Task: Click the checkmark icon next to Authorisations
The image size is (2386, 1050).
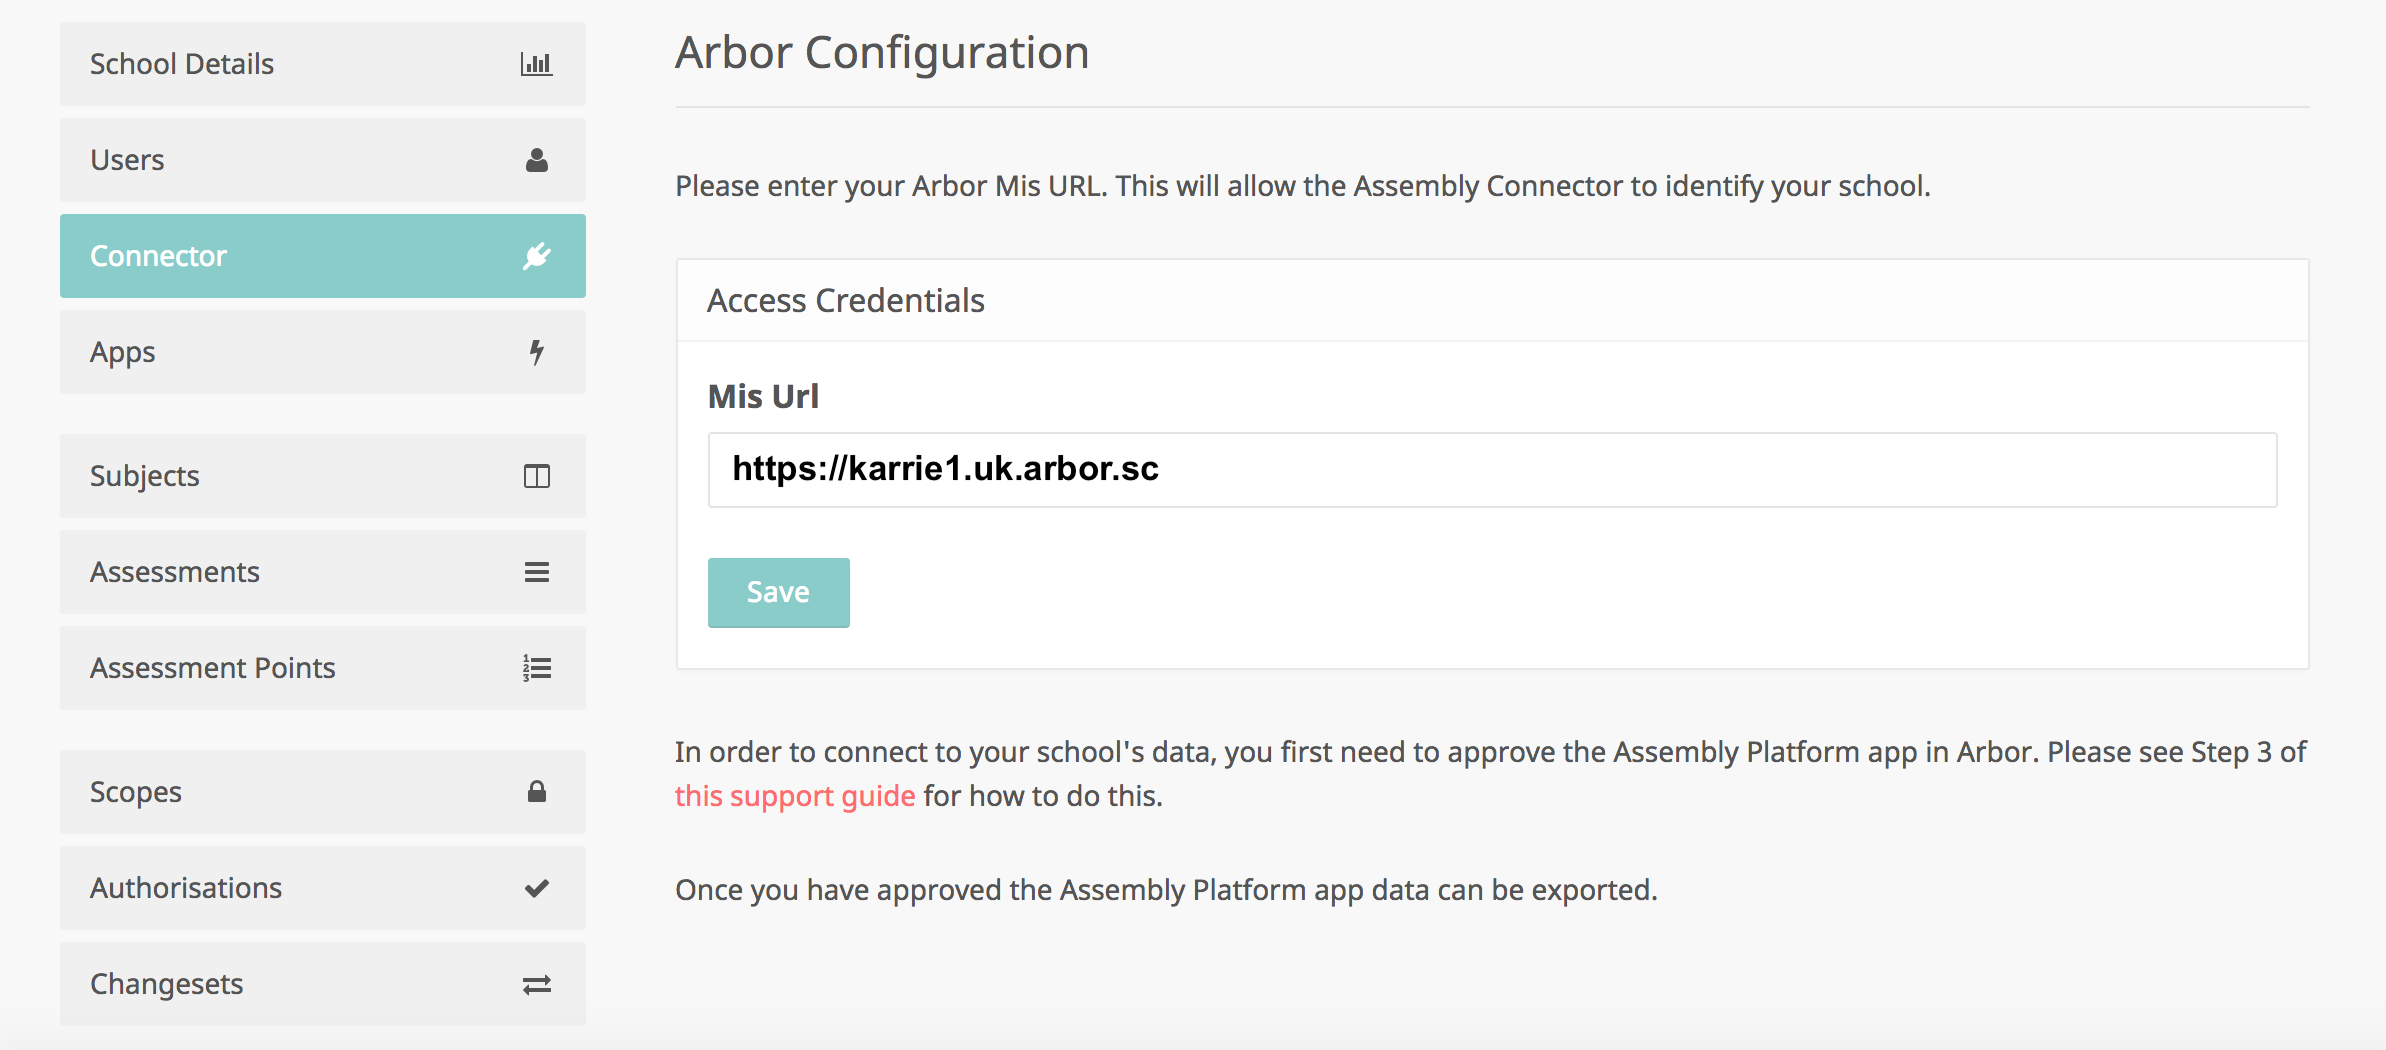Action: click(536, 888)
